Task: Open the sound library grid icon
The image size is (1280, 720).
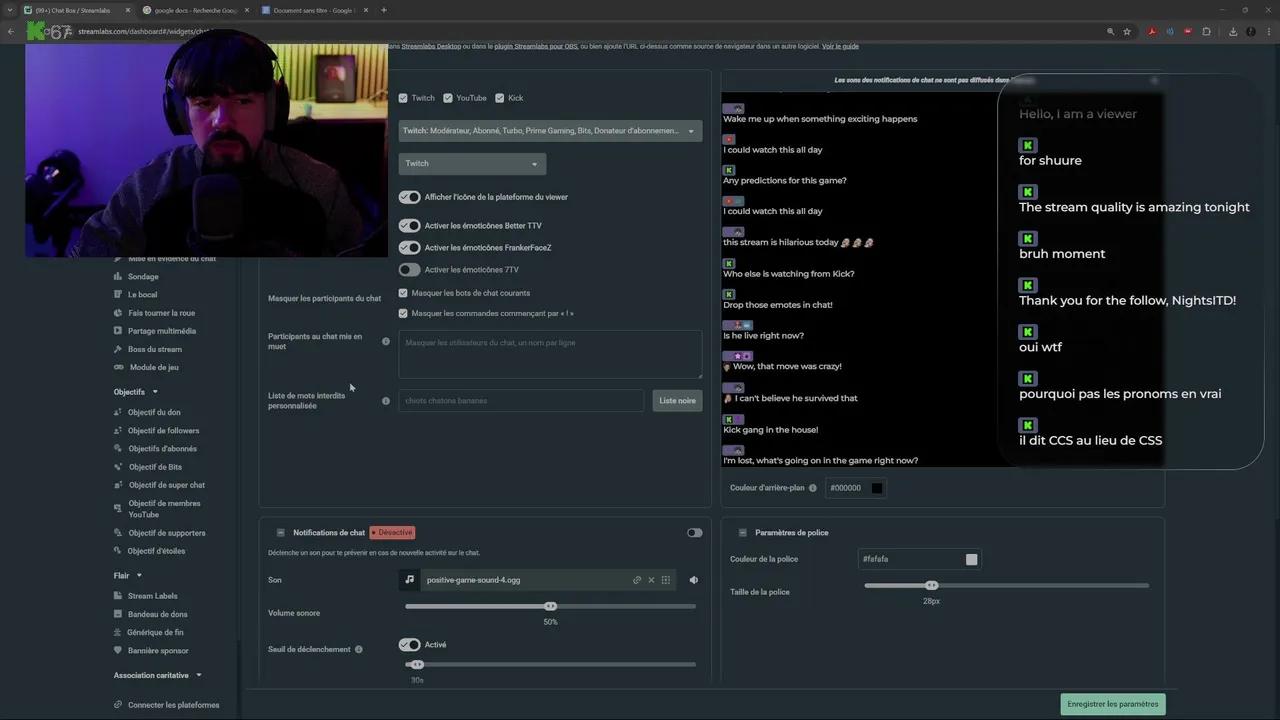Action: (x=666, y=580)
